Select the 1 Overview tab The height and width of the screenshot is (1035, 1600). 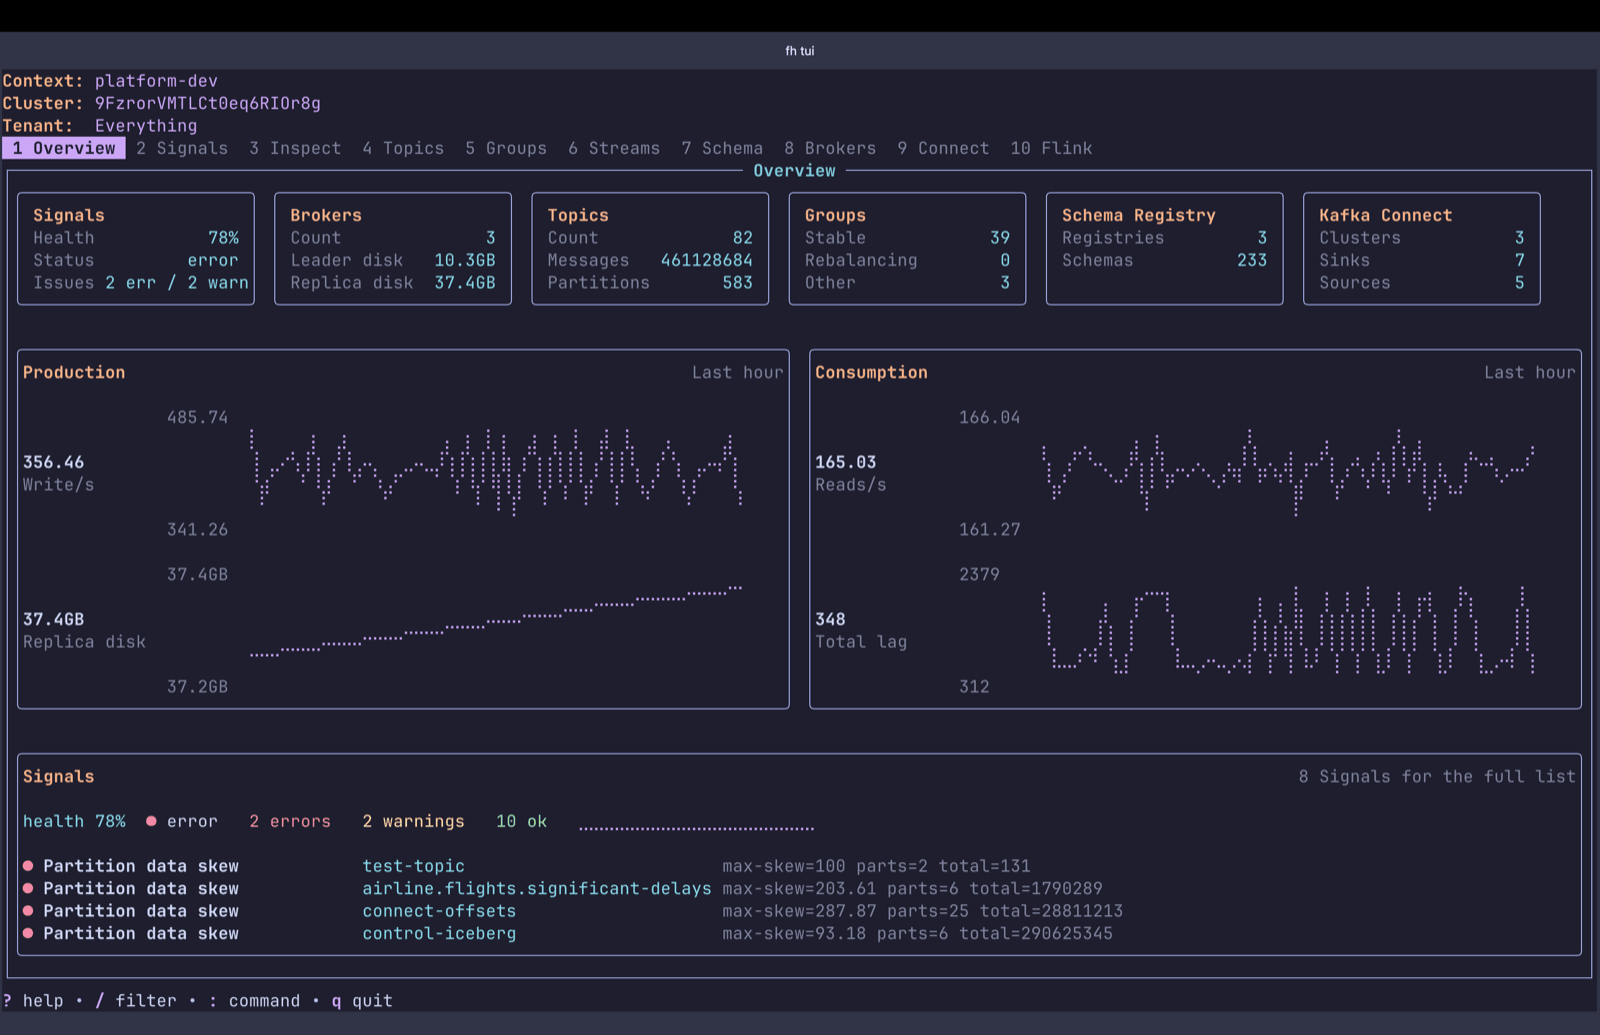pyautogui.click(x=64, y=148)
